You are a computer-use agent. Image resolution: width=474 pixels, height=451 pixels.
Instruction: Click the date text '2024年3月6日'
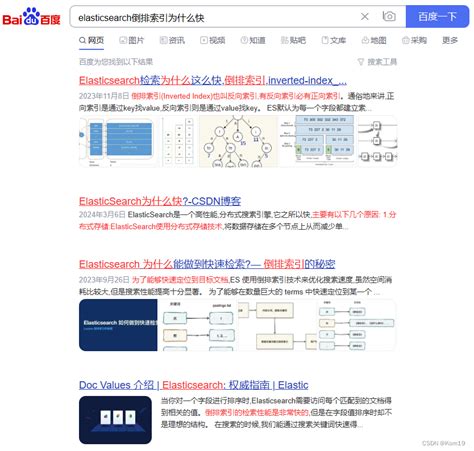102,214
